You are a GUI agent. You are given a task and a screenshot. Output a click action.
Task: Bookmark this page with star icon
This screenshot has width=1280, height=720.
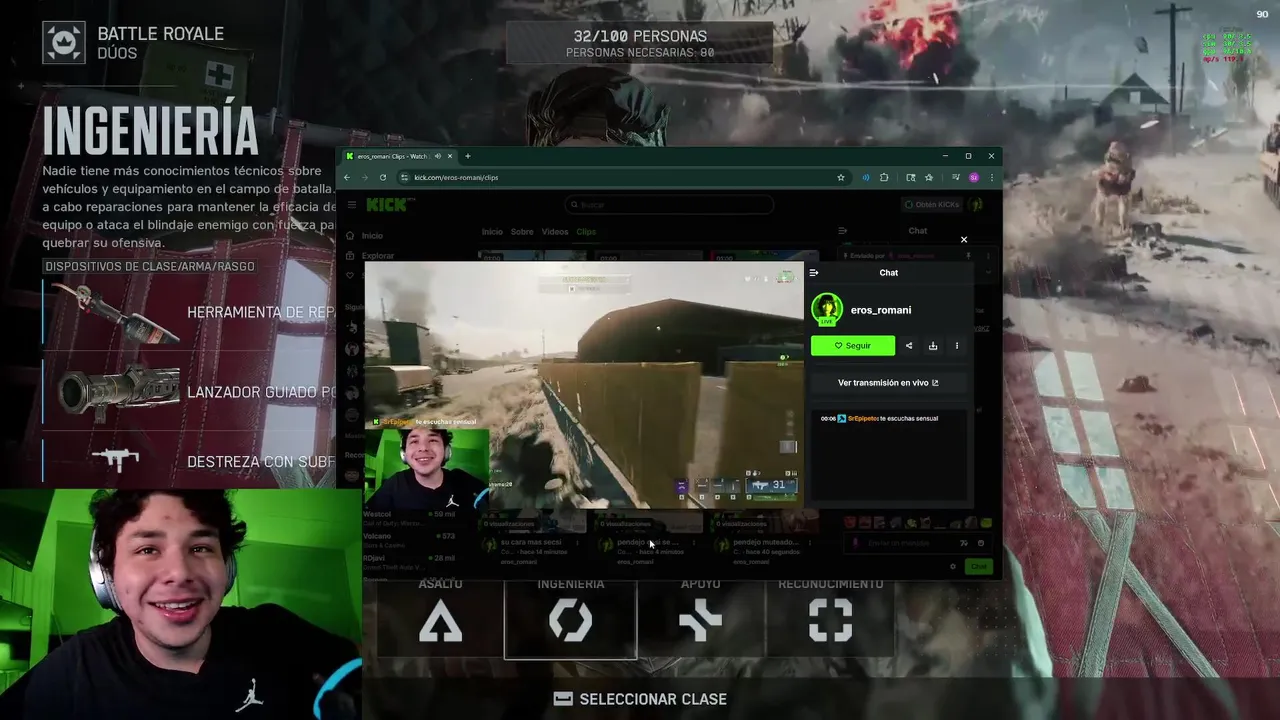pyautogui.click(x=841, y=177)
